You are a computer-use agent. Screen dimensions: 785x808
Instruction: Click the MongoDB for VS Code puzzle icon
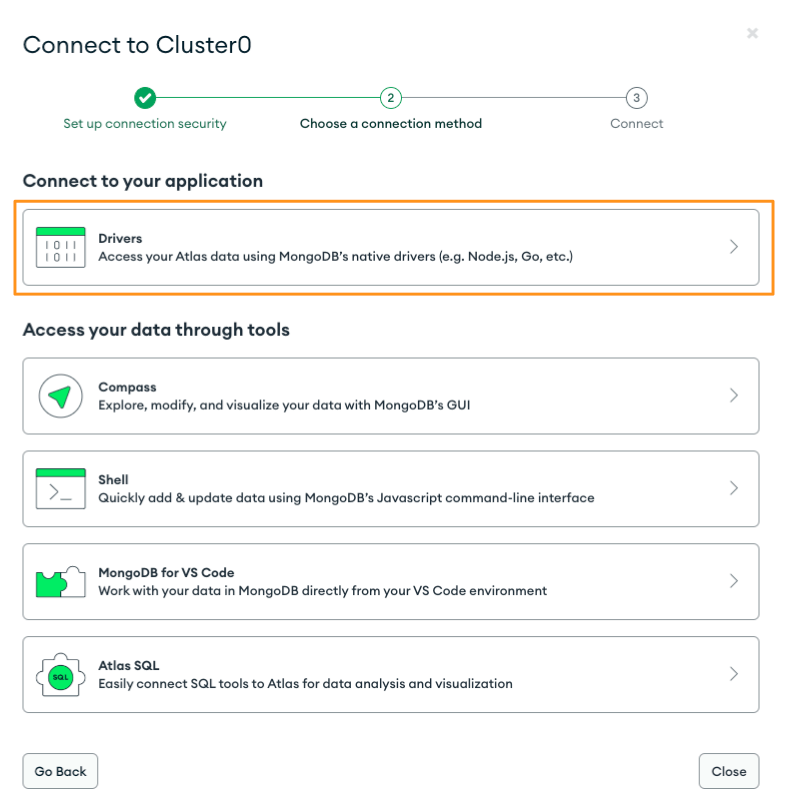pos(60,581)
